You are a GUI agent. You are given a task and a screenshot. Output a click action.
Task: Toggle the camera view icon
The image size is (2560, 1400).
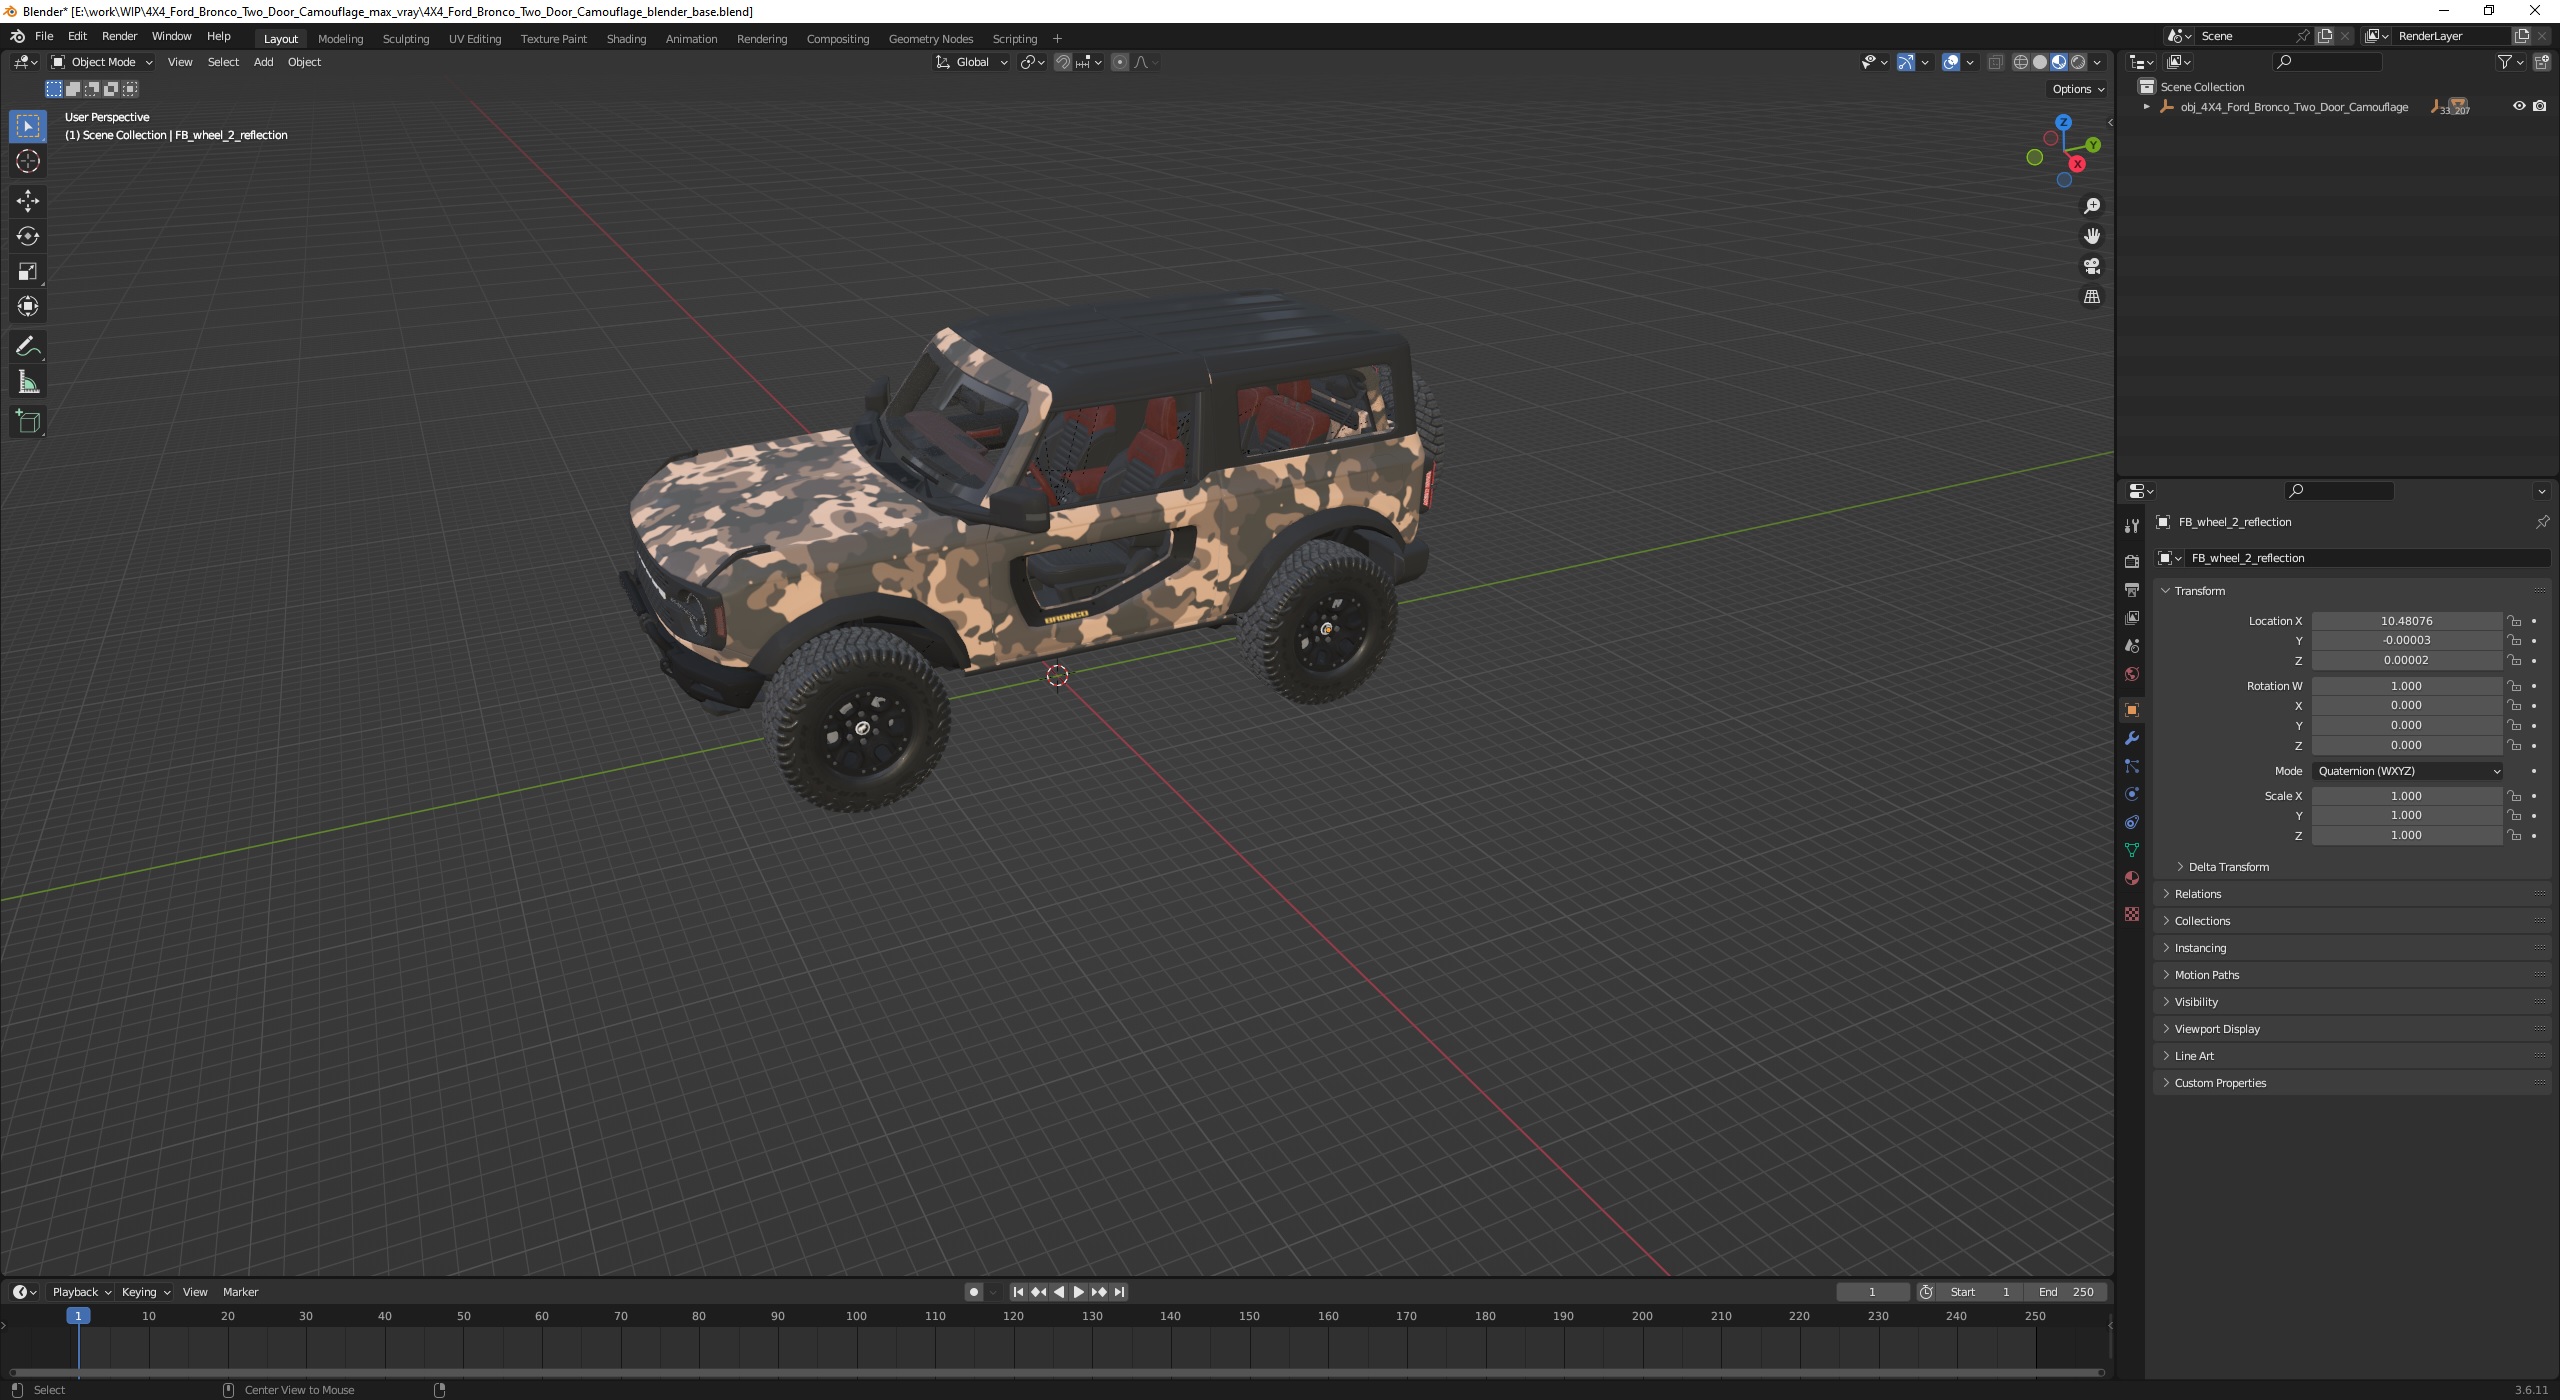click(x=2091, y=266)
